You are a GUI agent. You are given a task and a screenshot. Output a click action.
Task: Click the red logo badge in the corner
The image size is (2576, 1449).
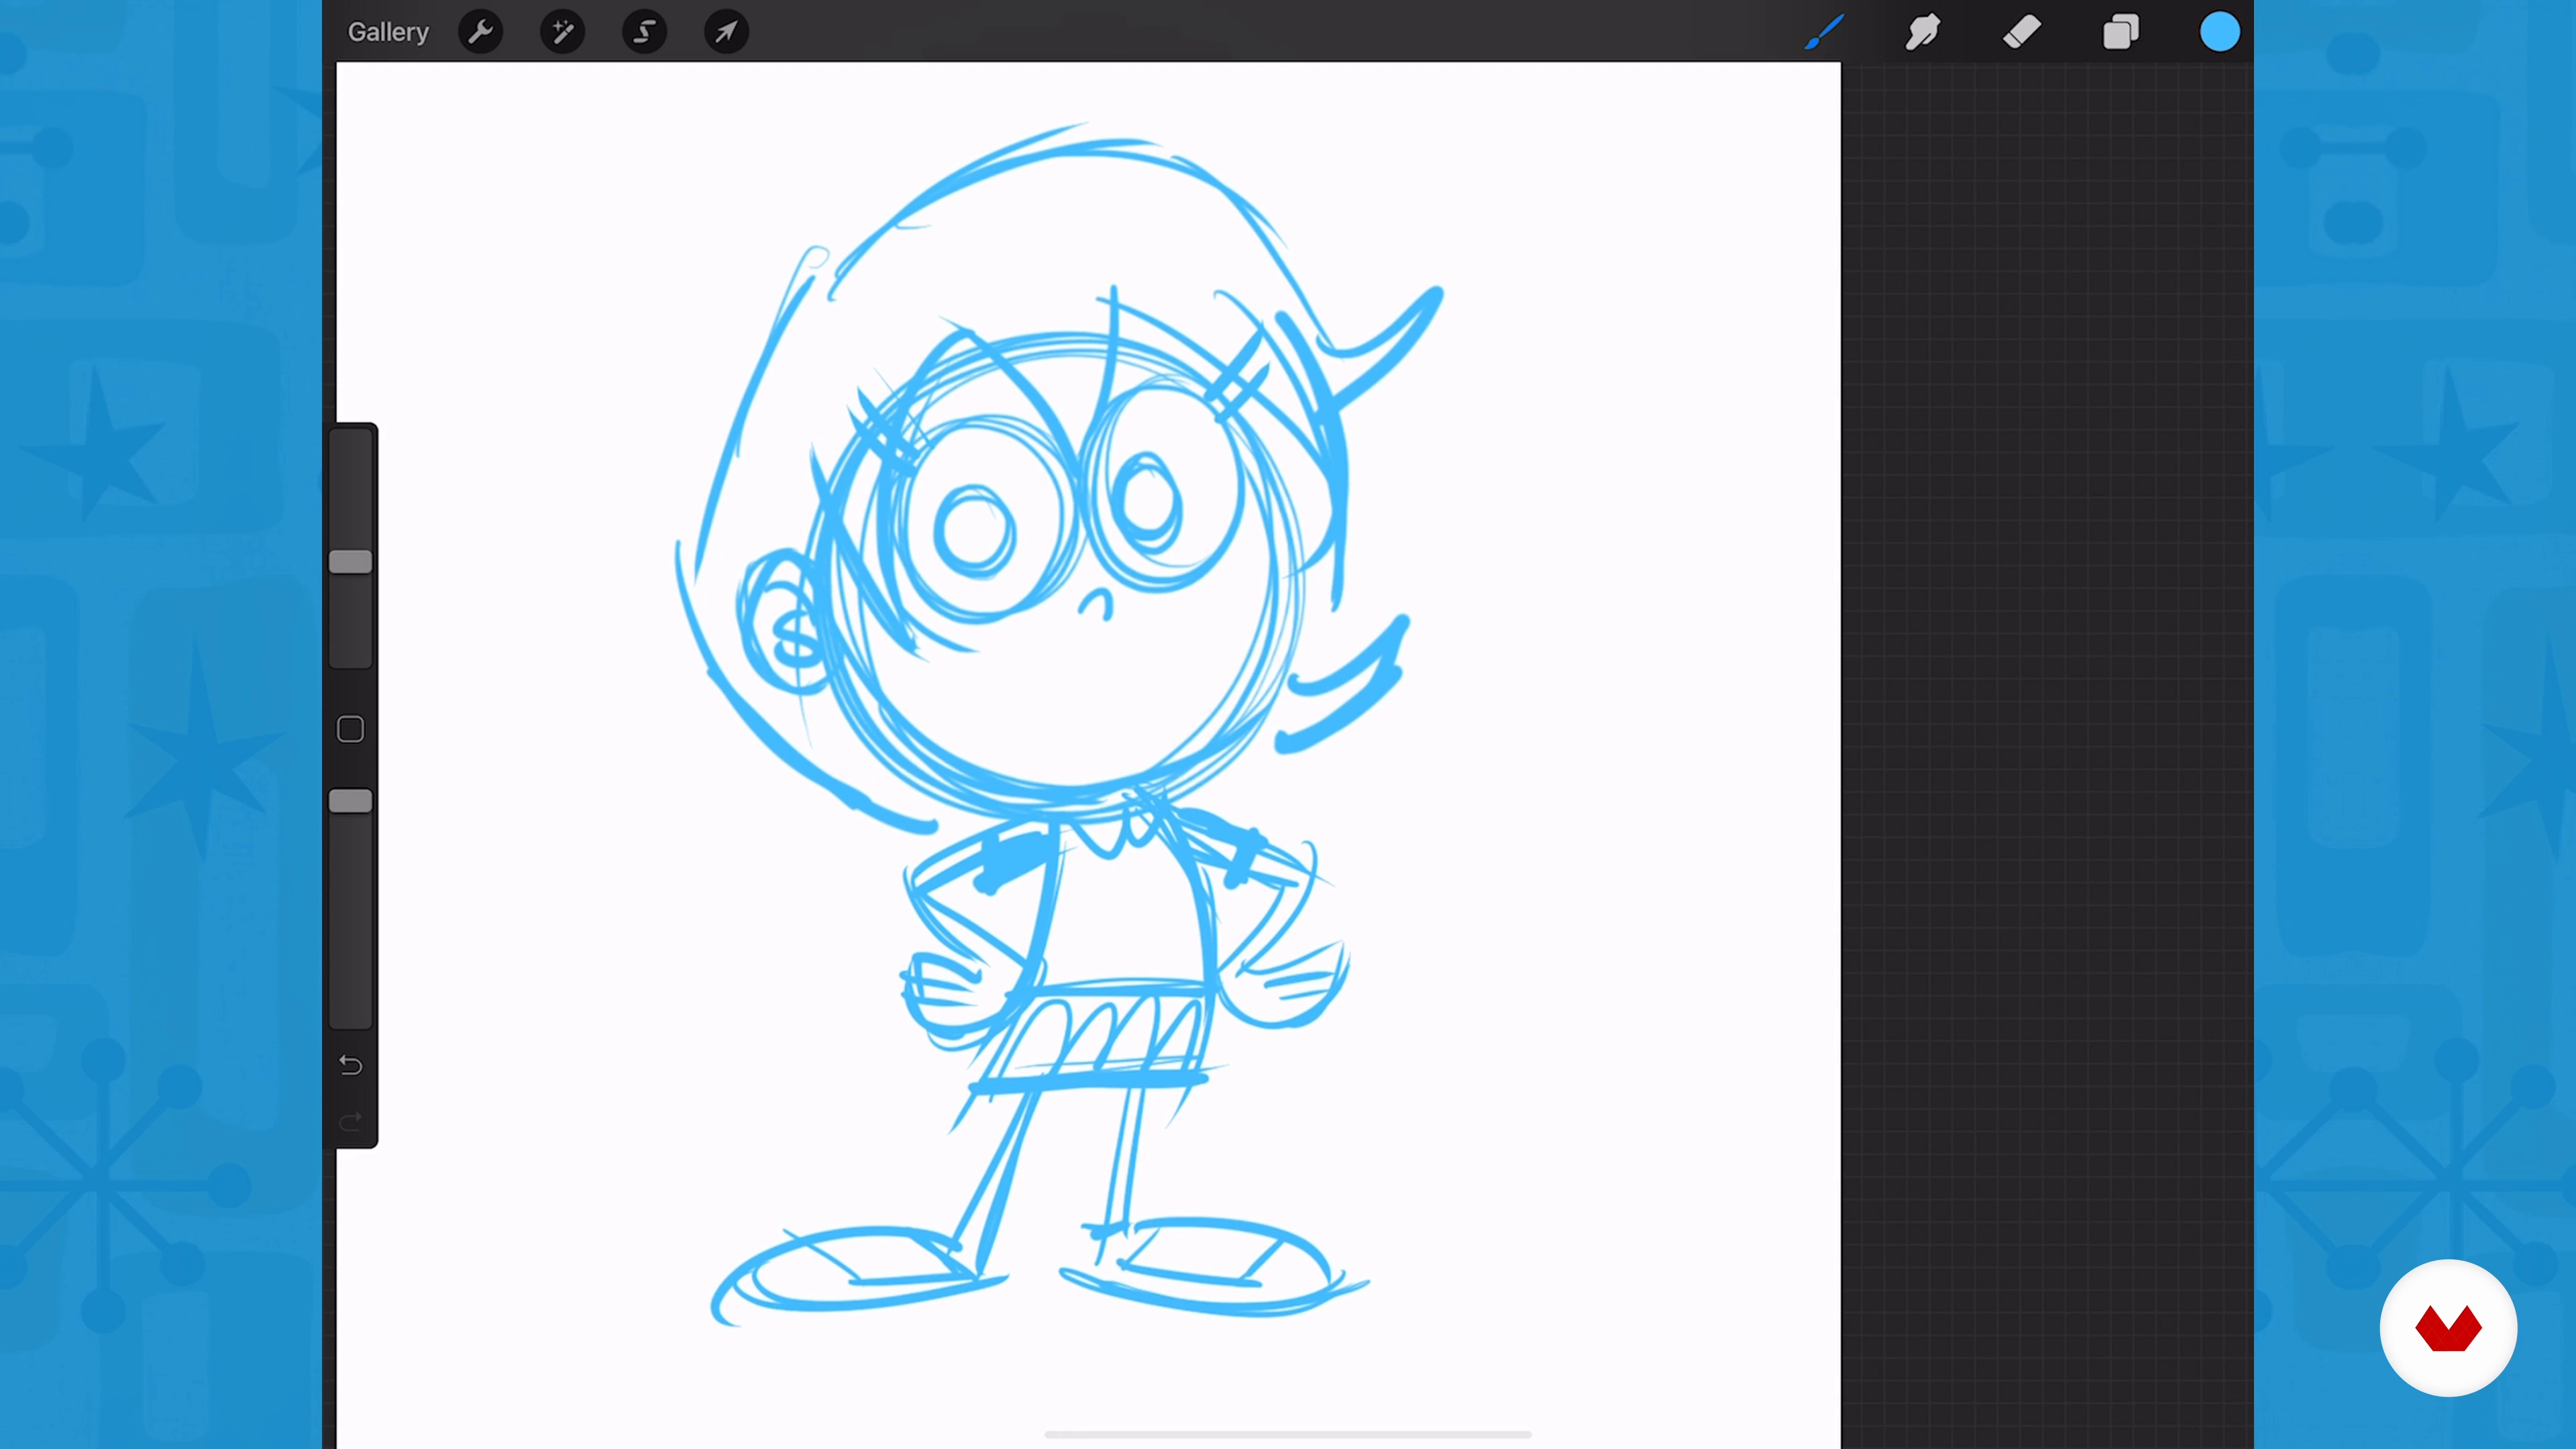click(x=2448, y=1328)
